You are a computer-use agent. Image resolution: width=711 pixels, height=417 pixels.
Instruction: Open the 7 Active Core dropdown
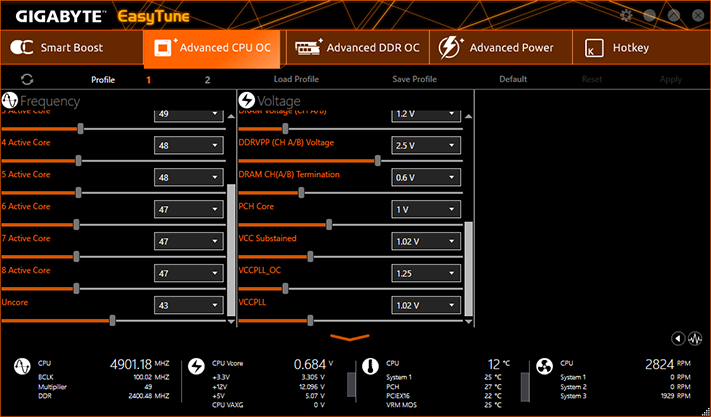click(x=188, y=241)
